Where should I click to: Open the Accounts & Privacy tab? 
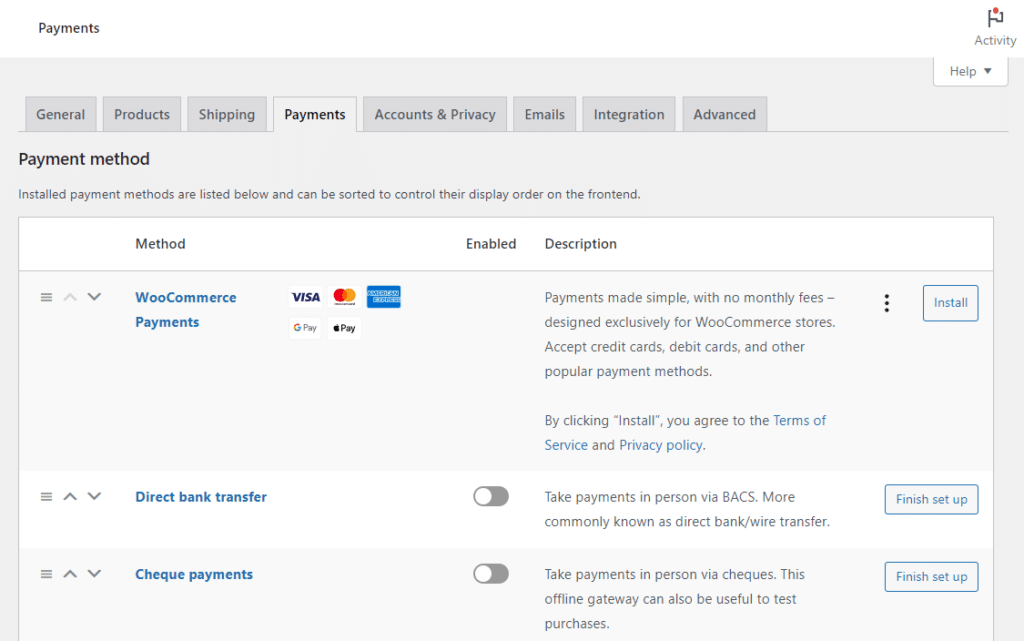point(434,114)
